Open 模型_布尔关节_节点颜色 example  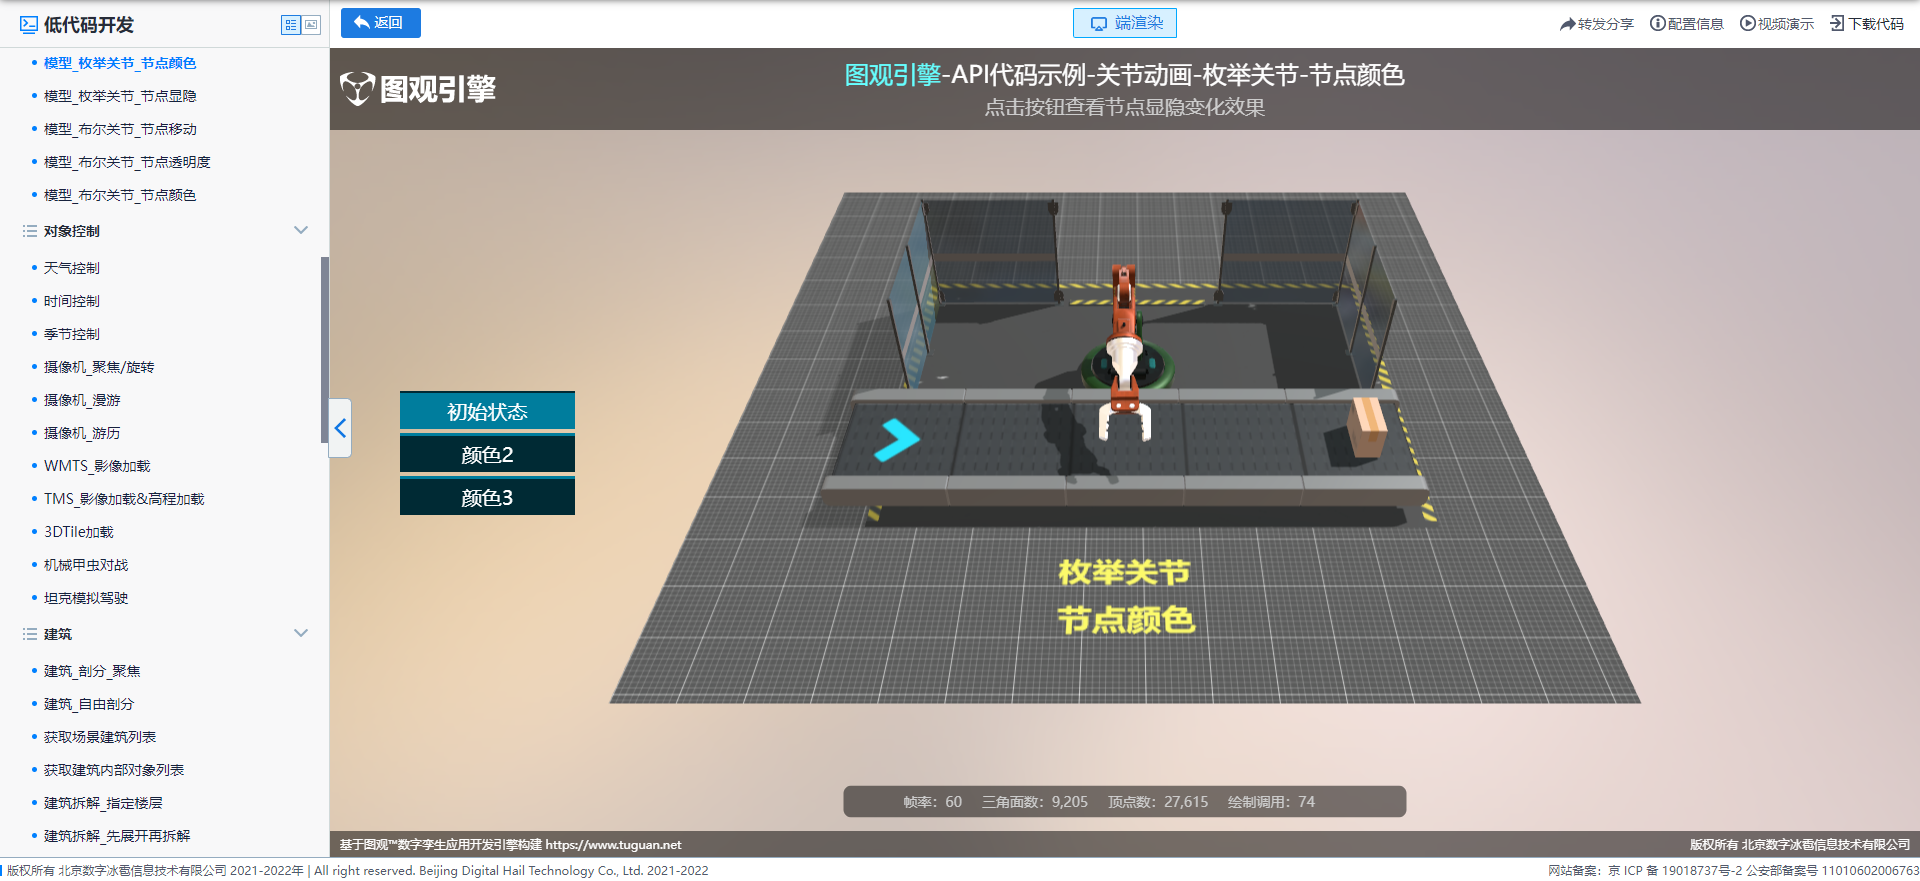(x=120, y=195)
